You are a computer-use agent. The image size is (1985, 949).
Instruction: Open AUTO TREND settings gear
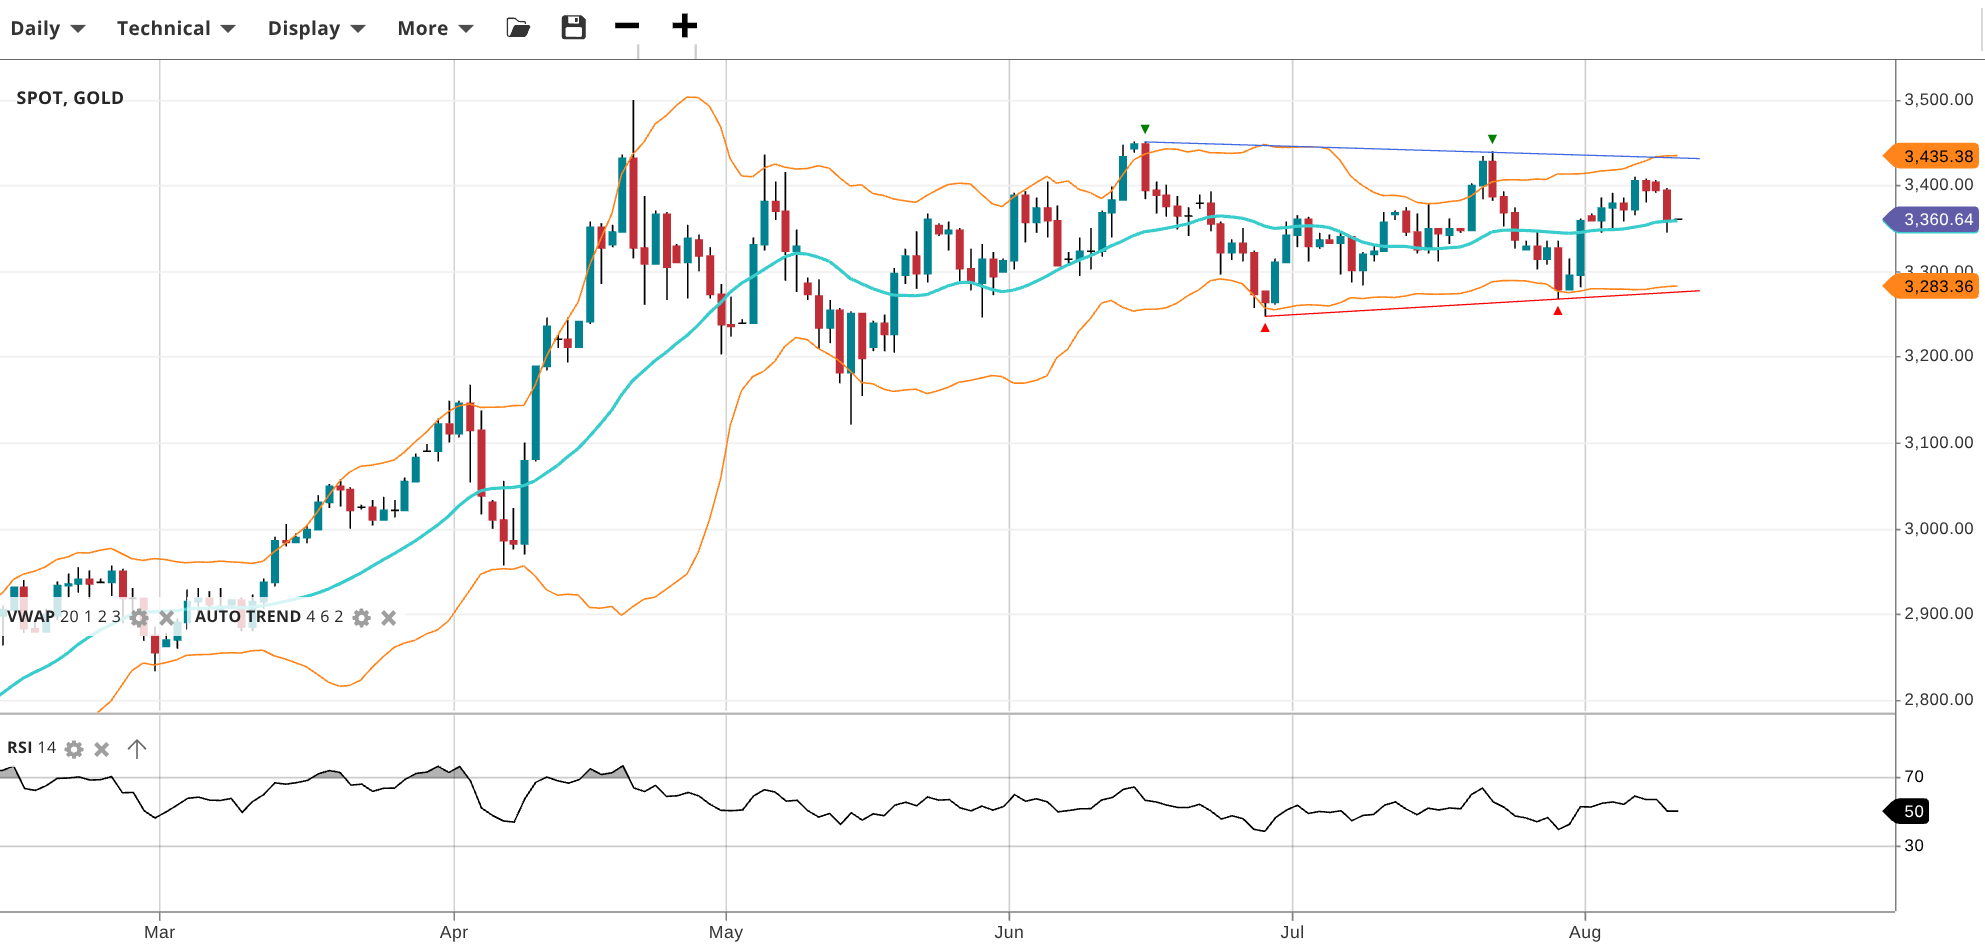click(x=362, y=618)
